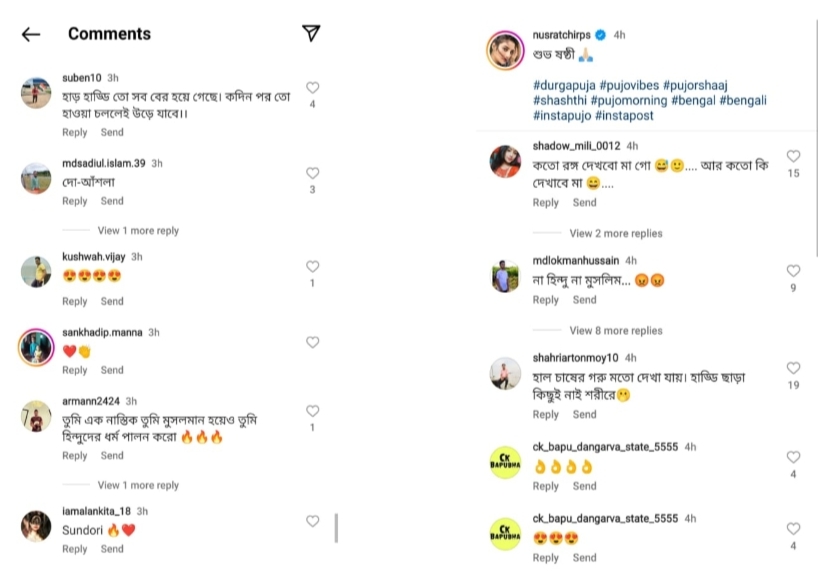The image size is (818, 585).
Task: Open mdlokmanhussain profile avatar
Action: coord(505,276)
